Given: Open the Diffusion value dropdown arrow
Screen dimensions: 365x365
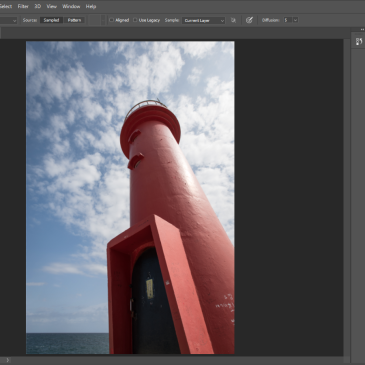Looking at the screenshot, I should coord(295,20).
